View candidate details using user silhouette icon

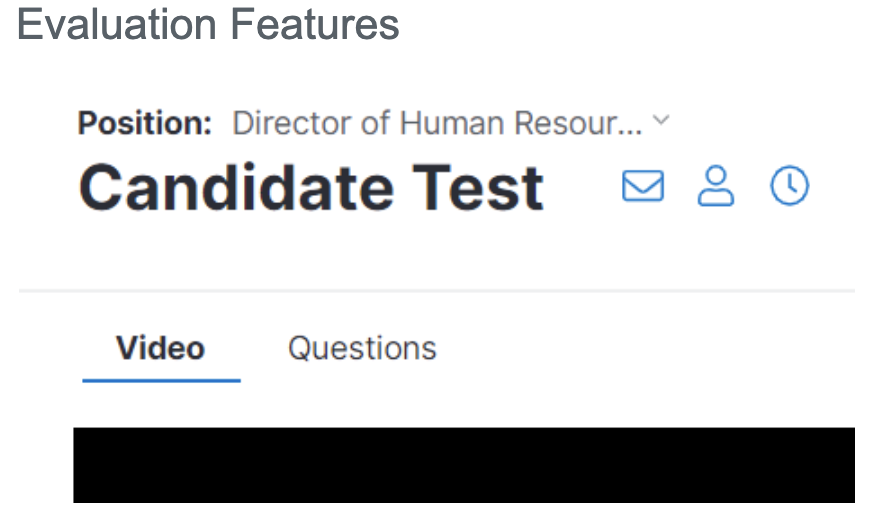(x=715, y=186)
